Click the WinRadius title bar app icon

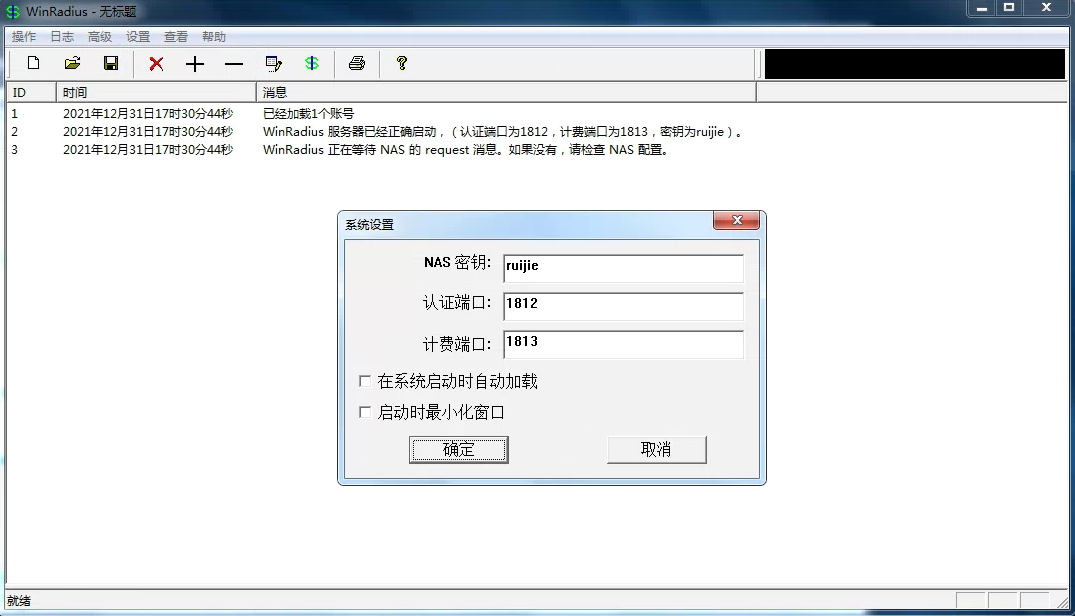tap(13, 12)
